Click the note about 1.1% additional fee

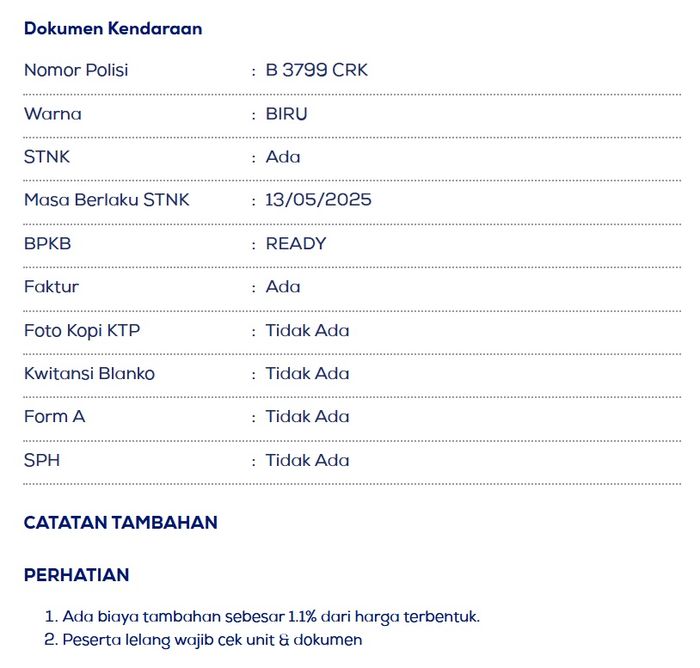point(270,616)
